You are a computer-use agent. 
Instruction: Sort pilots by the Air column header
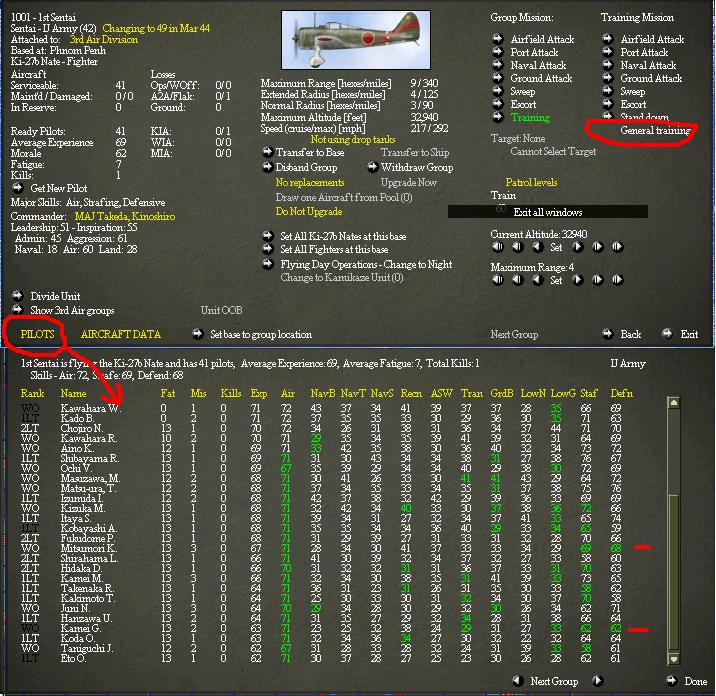point(288,393)
